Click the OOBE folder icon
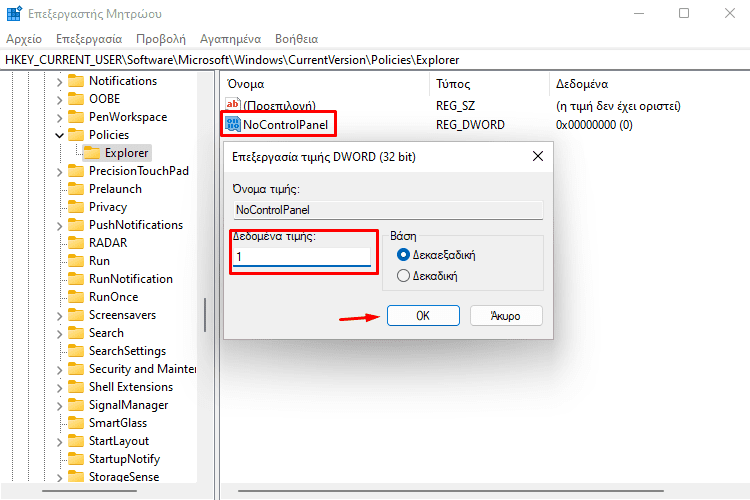Screen dimensions: 750x500 [76, 99]
